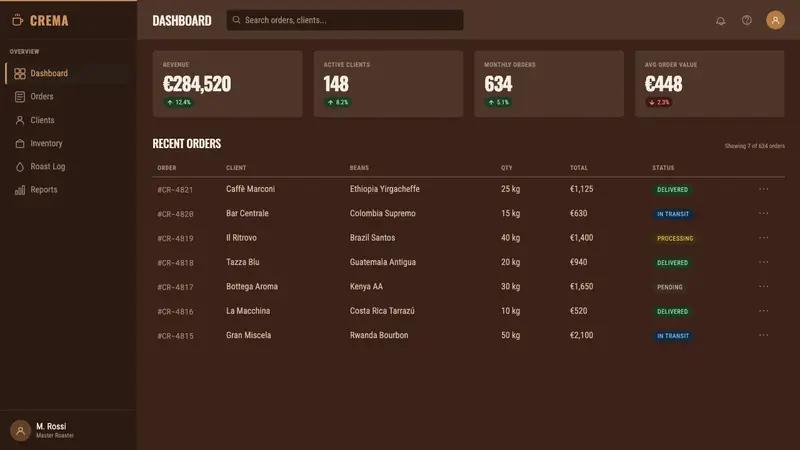This screenshot has height=450, width=800.
Task: Focus the Search orders, clients field
Action: (x=345, y=20)
